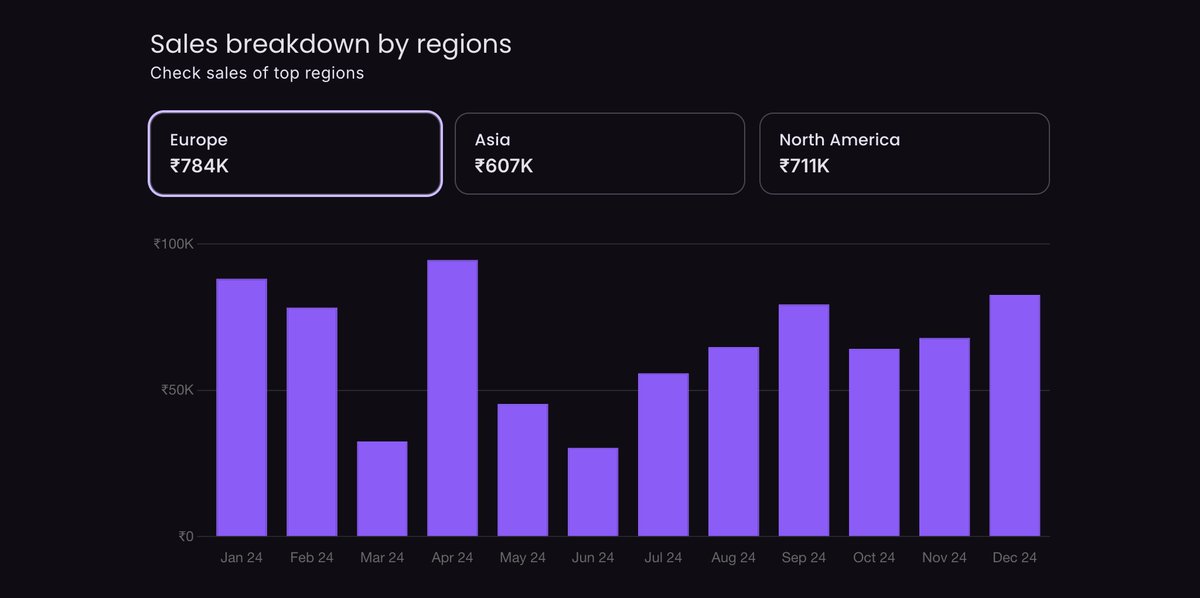Click the Feb 24 axis label
The width and height of the screenshot is (1200, 598).
coord(312,558)
